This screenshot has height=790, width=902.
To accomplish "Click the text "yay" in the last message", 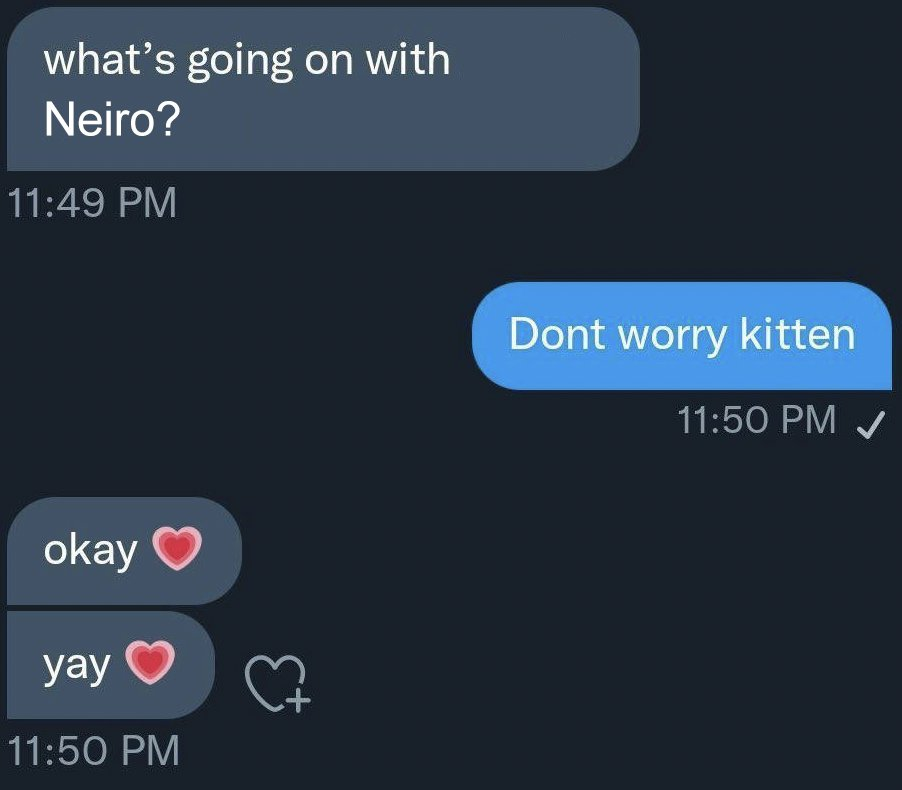I will point(76,666).
